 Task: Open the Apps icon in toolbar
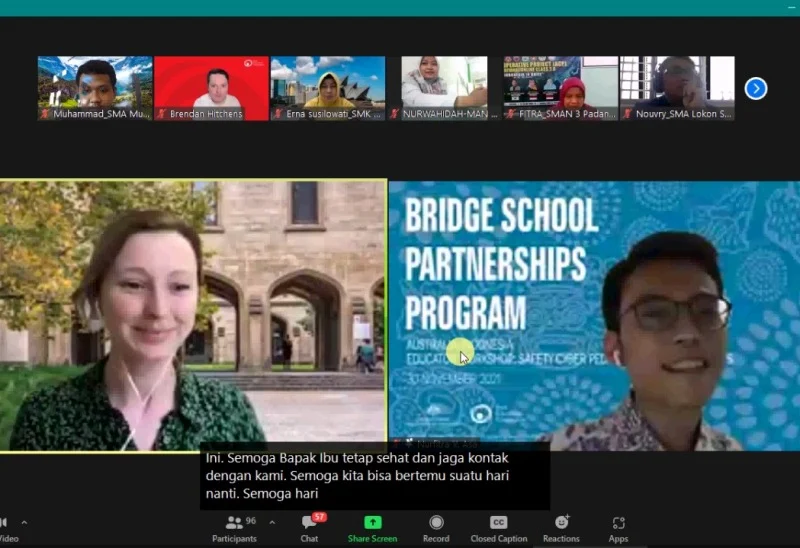pyautogui.click(x=618, y=523)
